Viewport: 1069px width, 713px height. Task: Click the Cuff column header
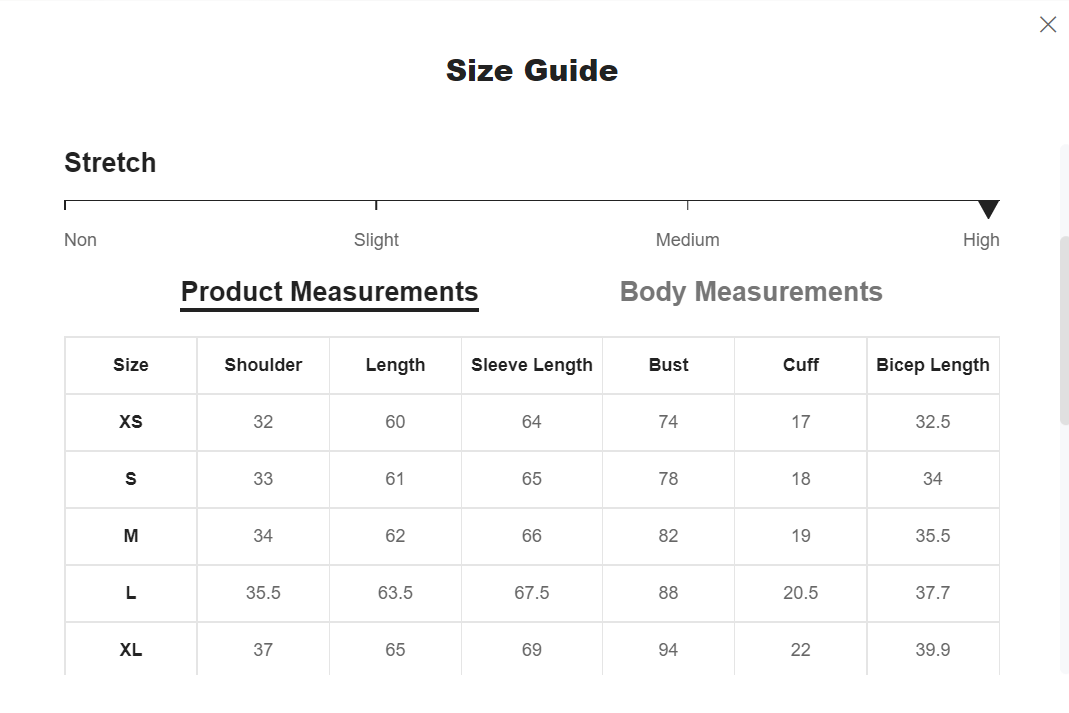click(800, 365)
